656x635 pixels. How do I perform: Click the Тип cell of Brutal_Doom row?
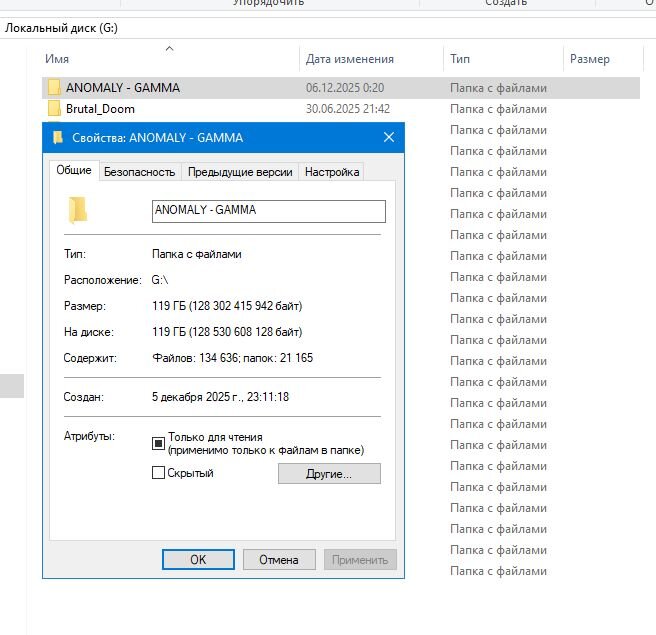click(498, 109)
